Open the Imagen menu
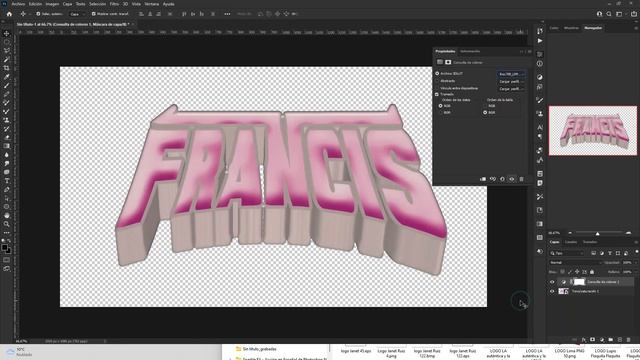The width and height of the screenshot is (640, 360). [52, 4]
